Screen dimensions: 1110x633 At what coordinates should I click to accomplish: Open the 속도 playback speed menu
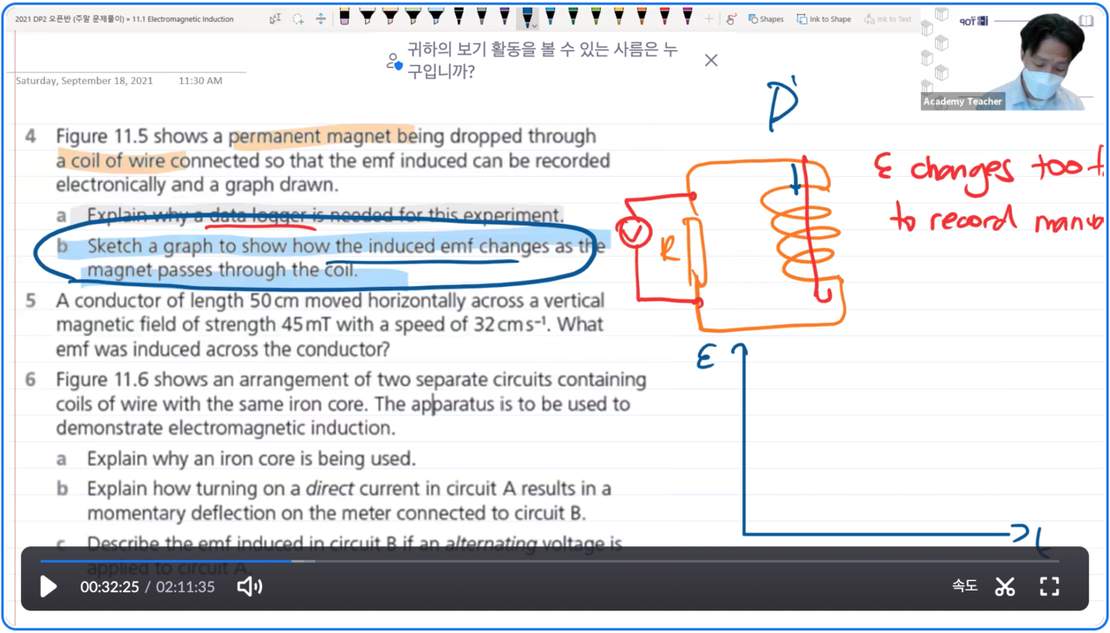pos(964,587)
